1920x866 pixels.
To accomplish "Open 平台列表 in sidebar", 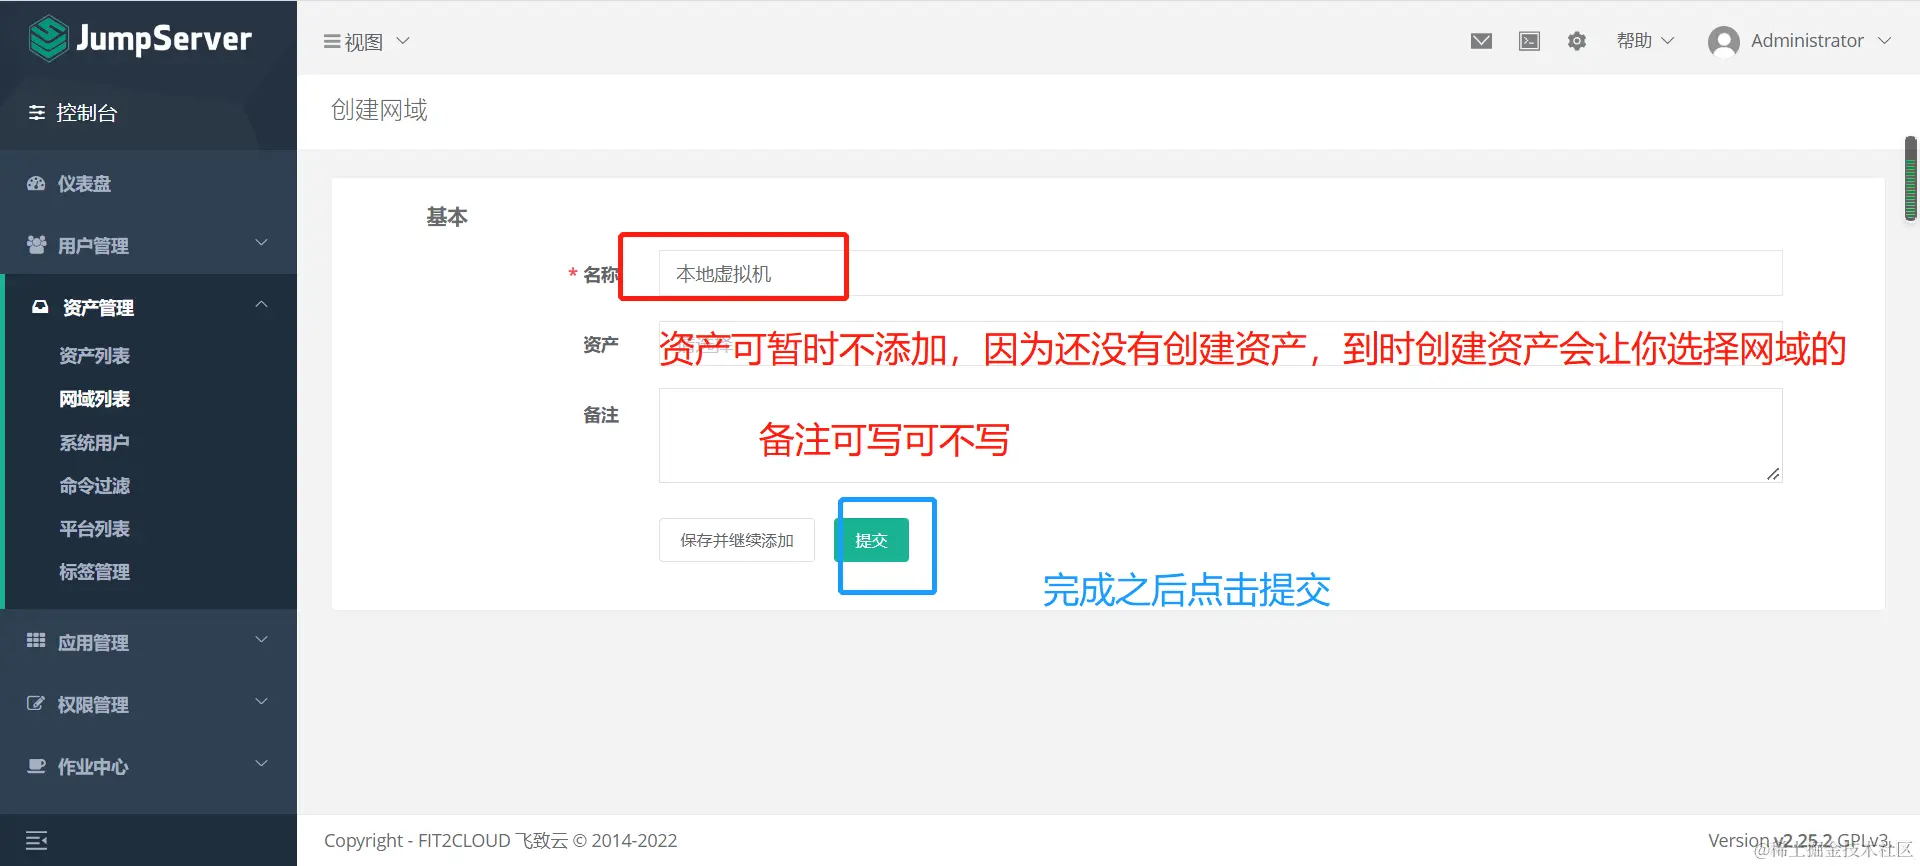I will [x=94, y=529].
